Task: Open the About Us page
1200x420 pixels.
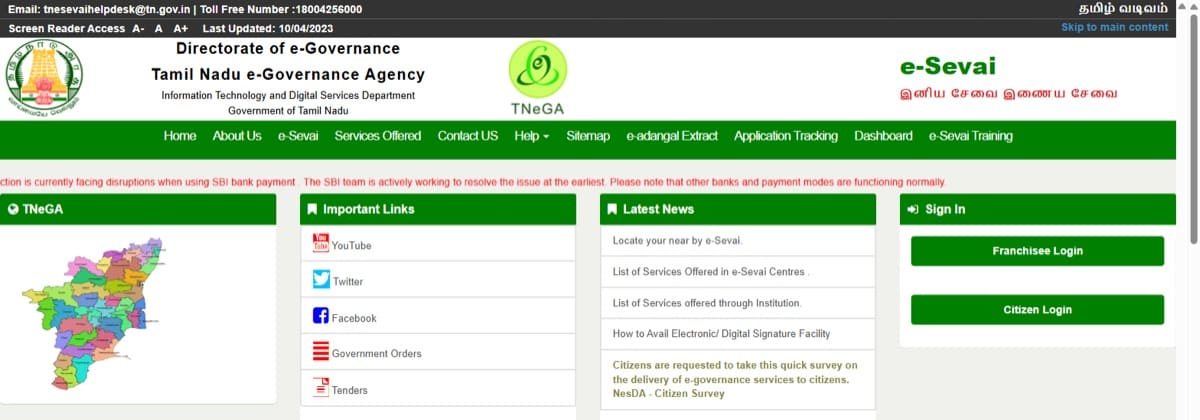Action: click(x=237, y=136)
